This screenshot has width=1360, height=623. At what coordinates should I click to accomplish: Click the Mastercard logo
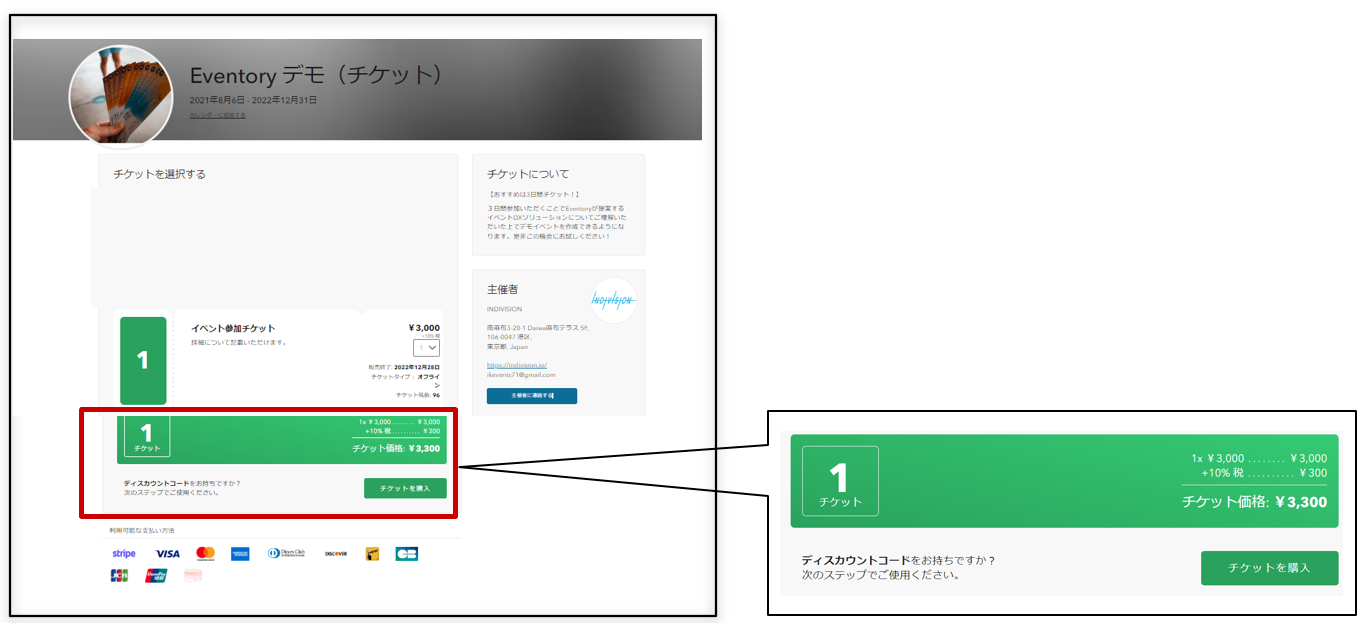tap(205, 553)
